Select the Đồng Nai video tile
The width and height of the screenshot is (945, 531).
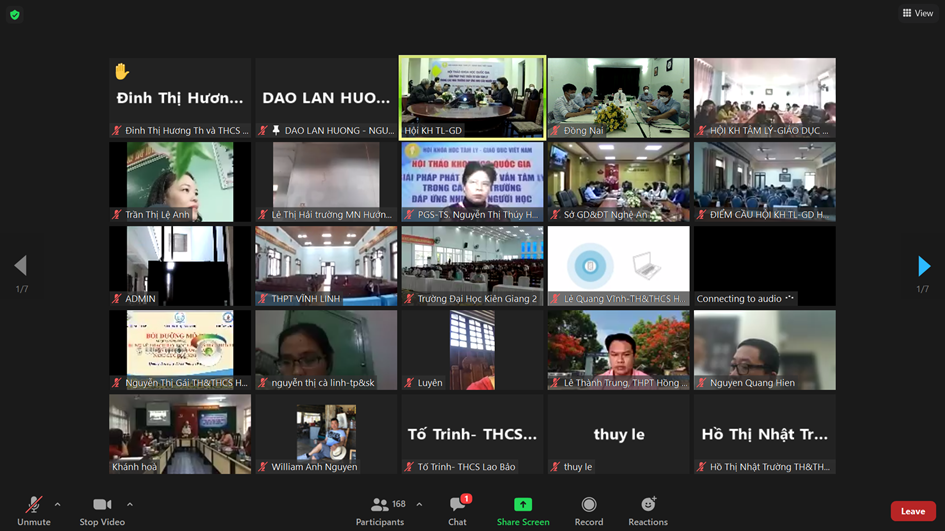tap(618, 96)
